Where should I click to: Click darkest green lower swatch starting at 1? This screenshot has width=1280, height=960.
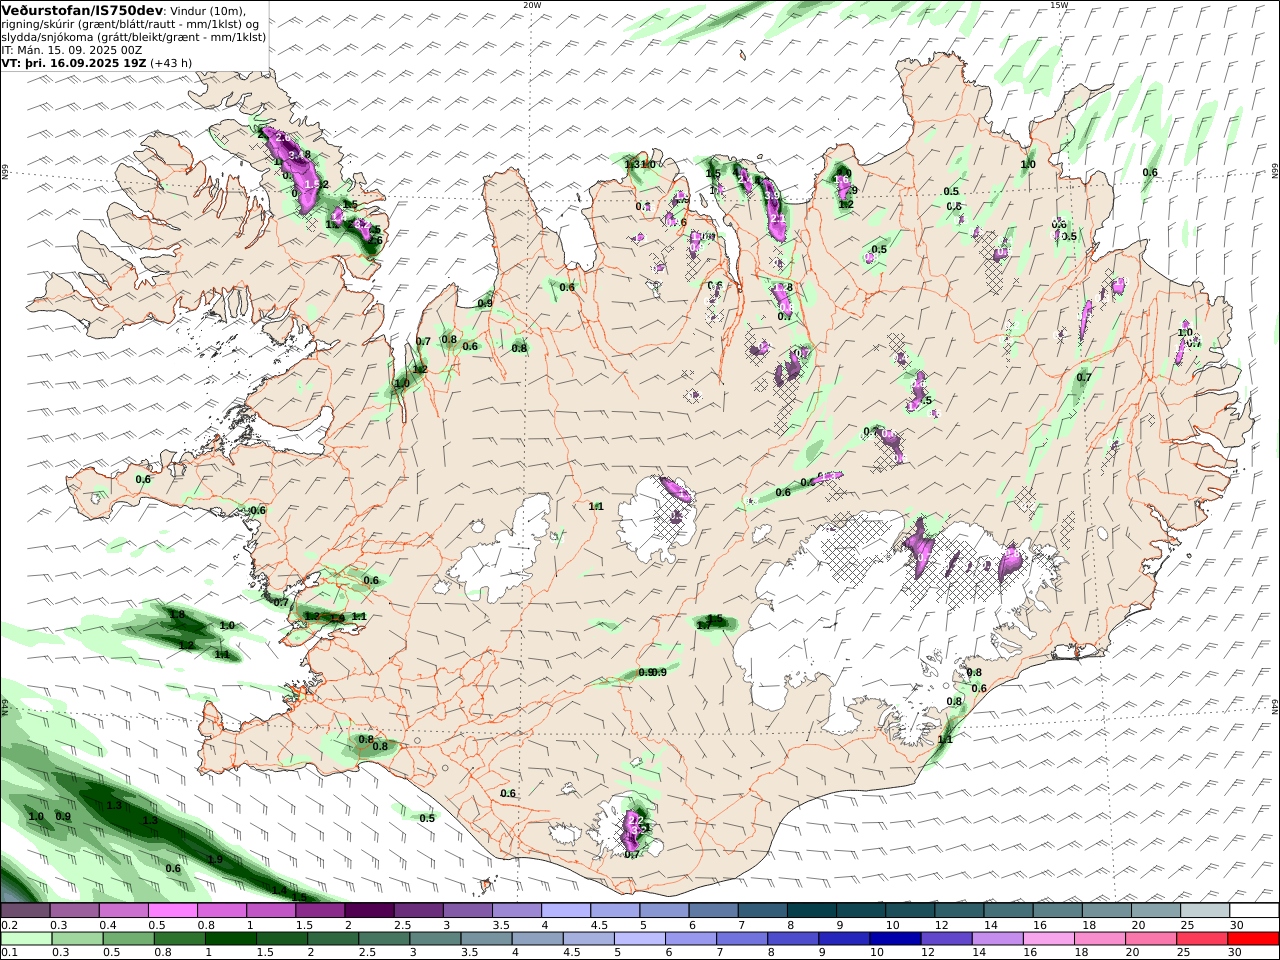(231, 939)
